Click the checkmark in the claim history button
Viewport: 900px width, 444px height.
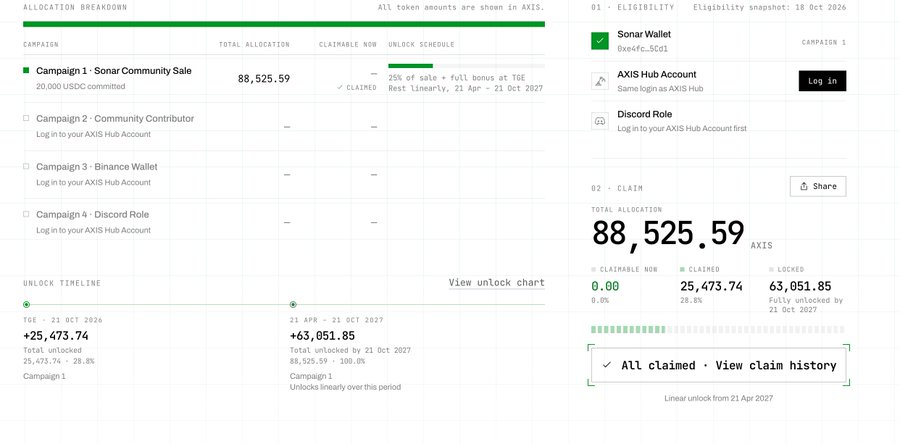(x=607, y=365)
